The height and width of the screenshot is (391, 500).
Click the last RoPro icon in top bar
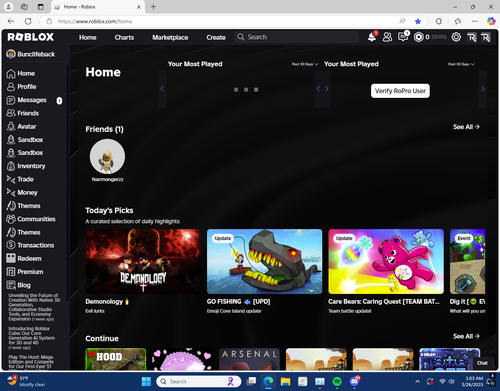pos(486,37)
